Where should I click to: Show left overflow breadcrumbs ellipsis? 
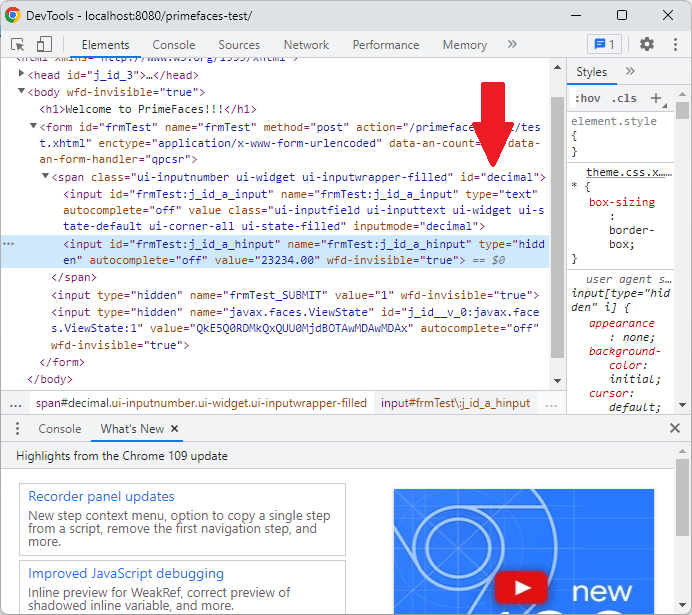click(x=15, y=404)
